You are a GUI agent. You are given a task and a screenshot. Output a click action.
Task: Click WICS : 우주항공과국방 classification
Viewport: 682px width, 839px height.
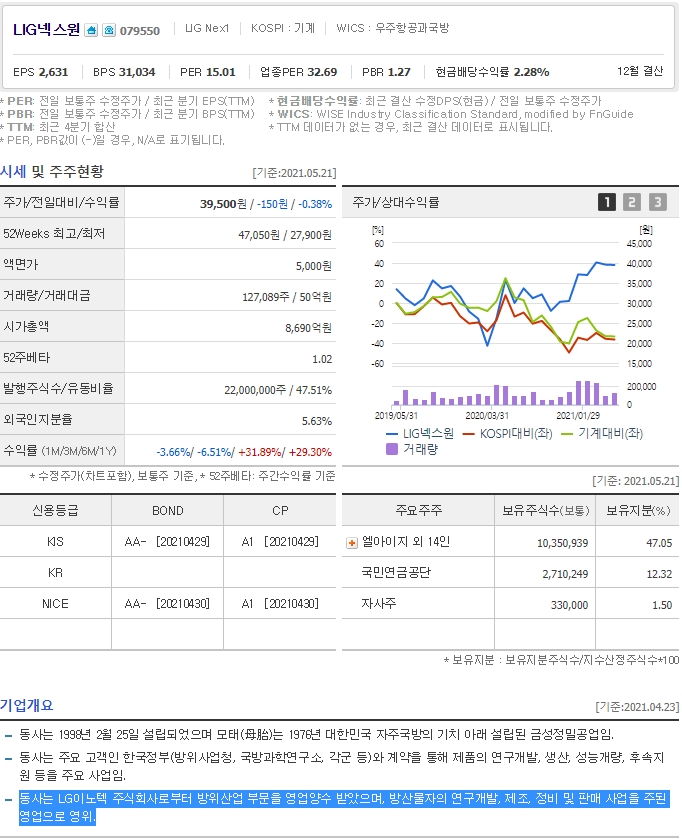pos(393,28)
